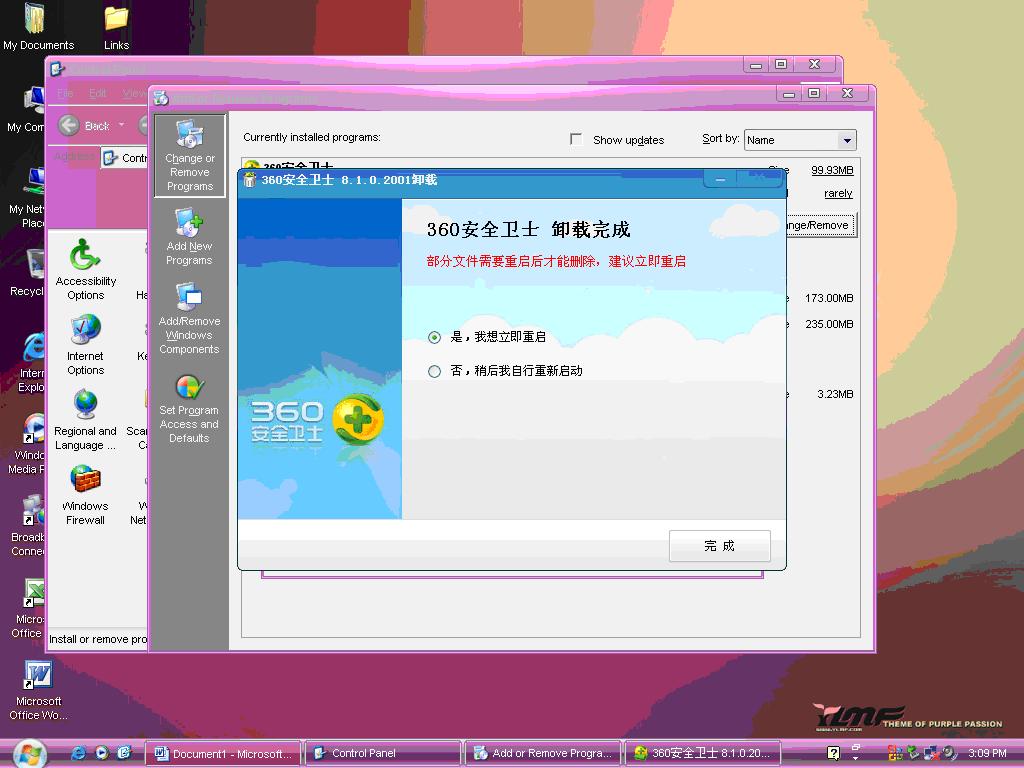Click the 3.23MB size entry
Screen dimensions: 1024x768
coord(835,394)
